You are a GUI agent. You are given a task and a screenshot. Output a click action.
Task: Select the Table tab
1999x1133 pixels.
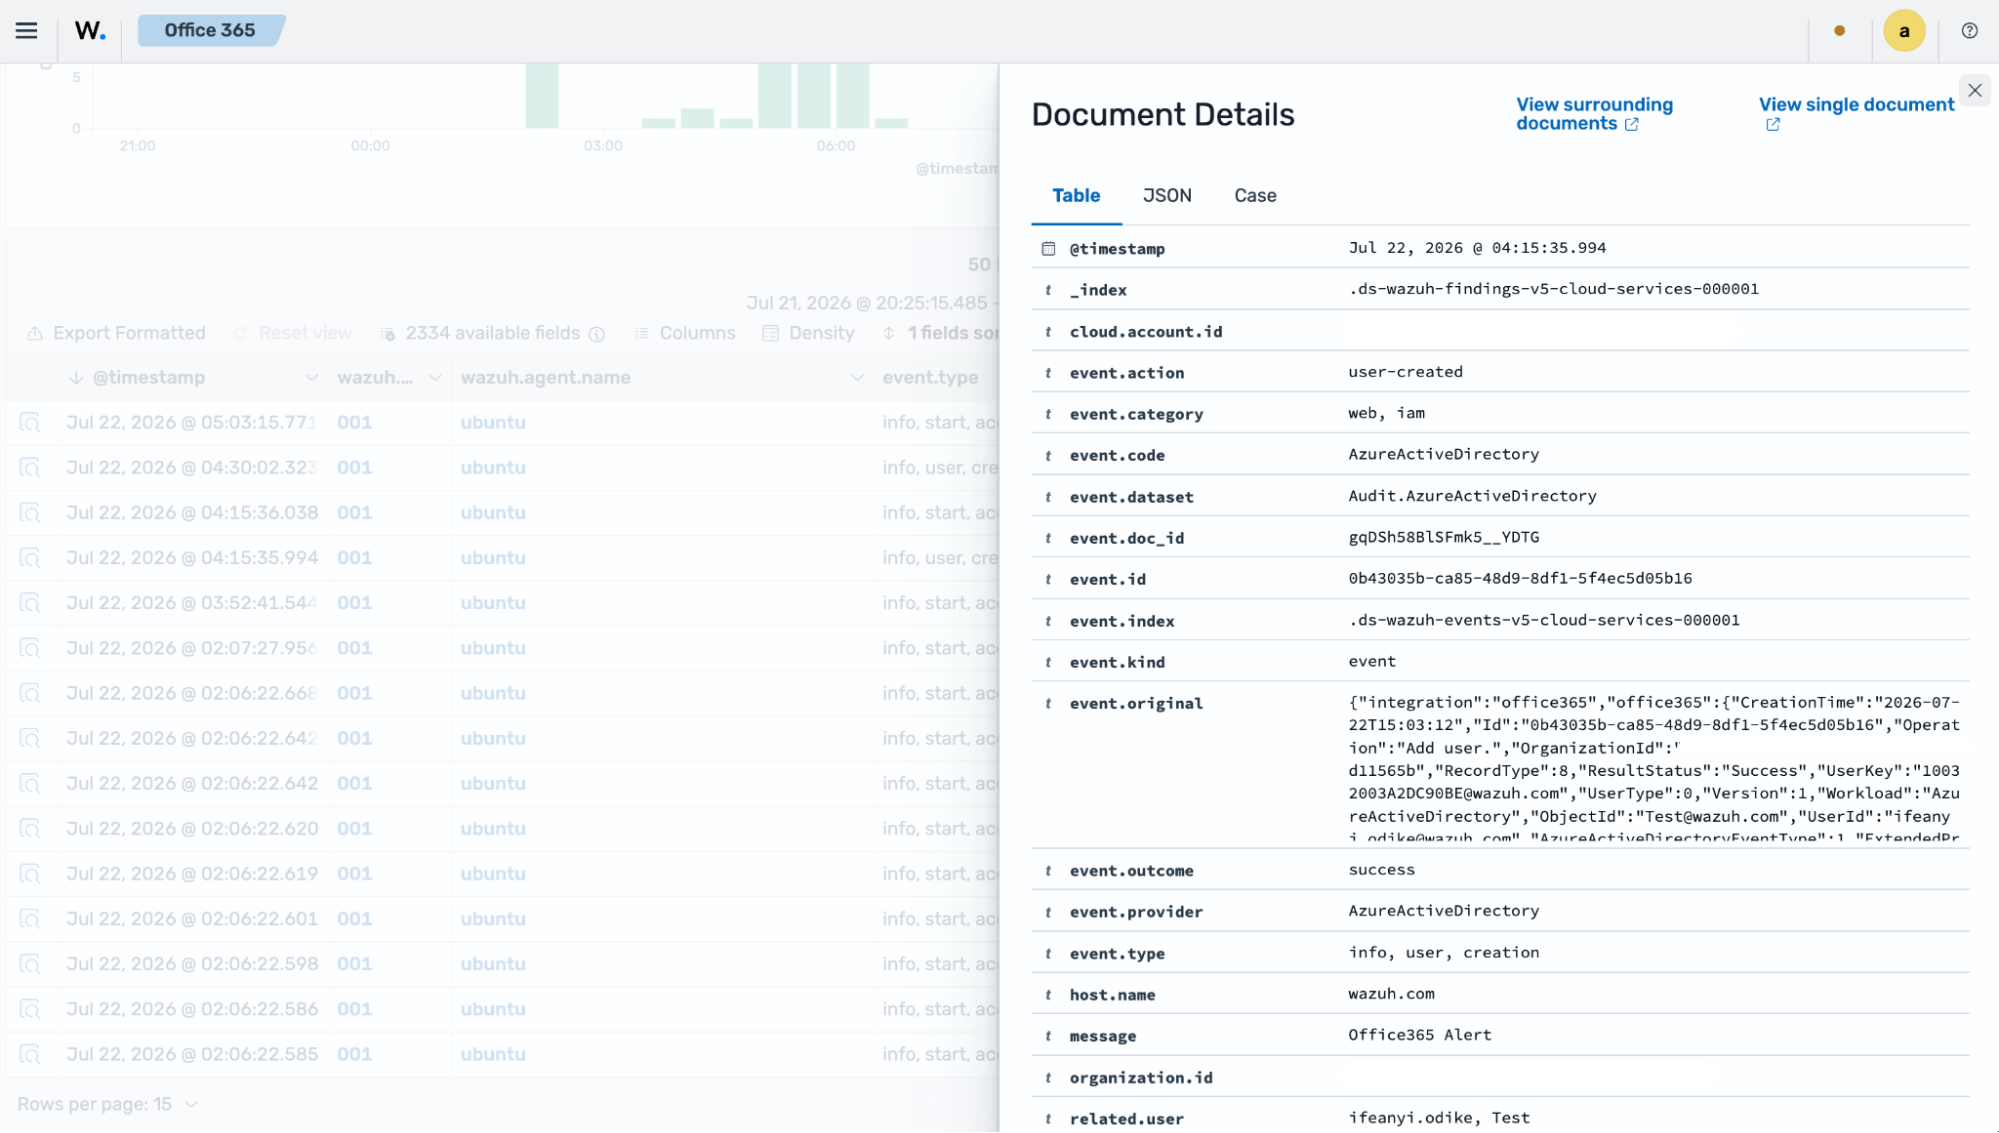[1076, 196]
